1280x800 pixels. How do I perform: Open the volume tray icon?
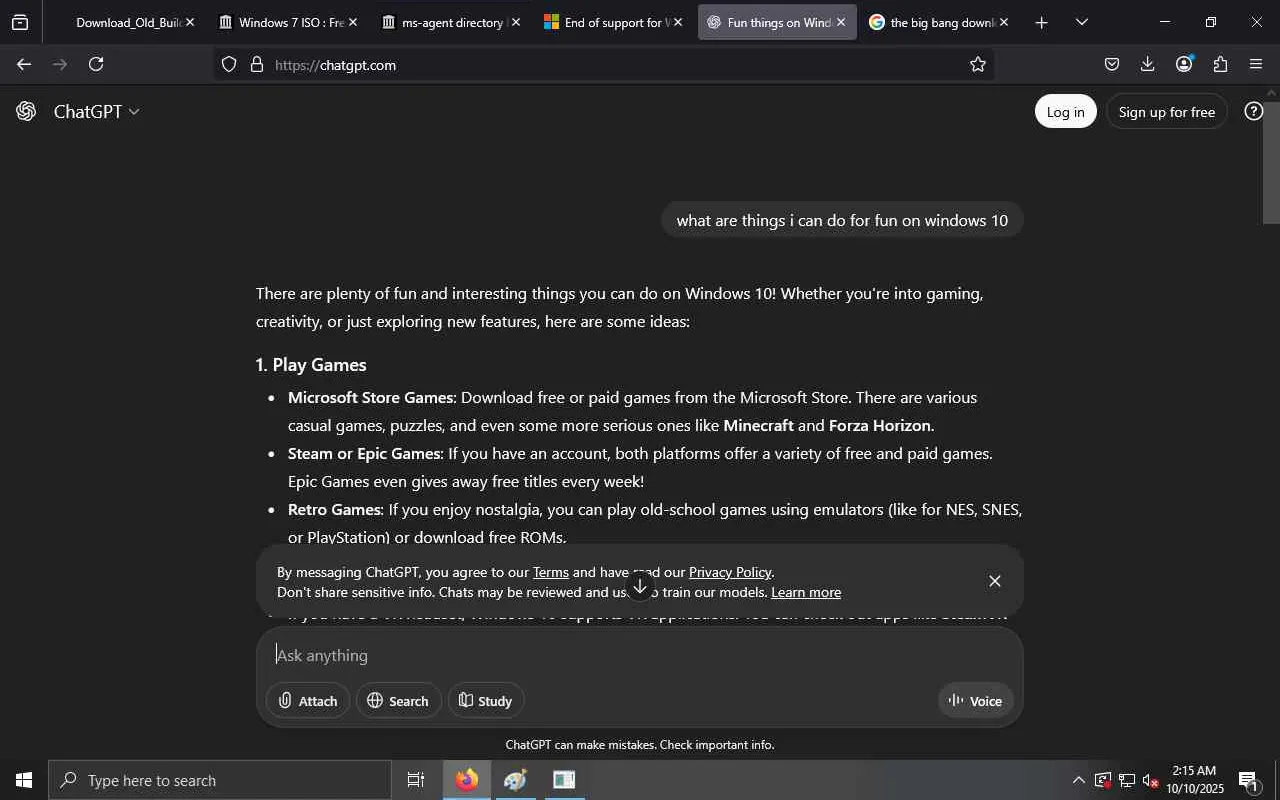coord(1151,780)
